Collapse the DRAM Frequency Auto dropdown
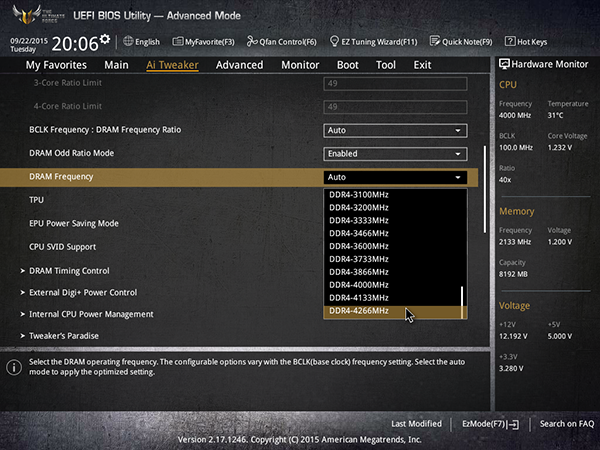 395,177
